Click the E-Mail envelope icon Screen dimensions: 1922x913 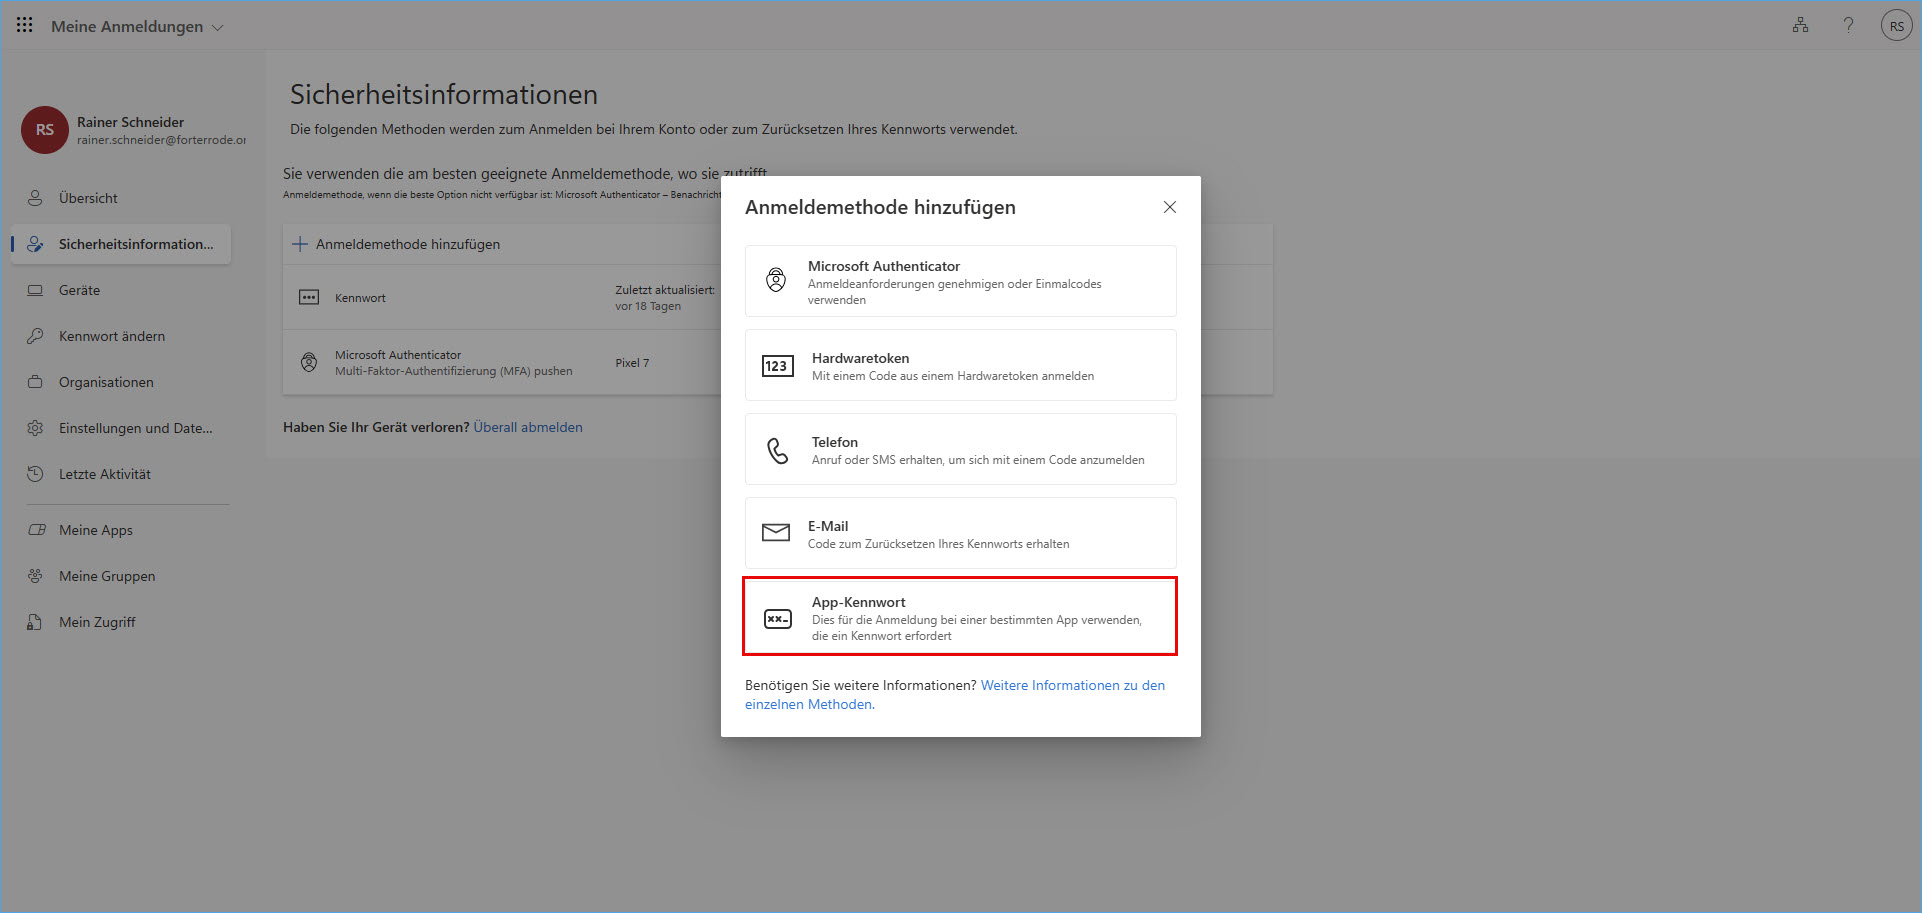pos(776,533)
